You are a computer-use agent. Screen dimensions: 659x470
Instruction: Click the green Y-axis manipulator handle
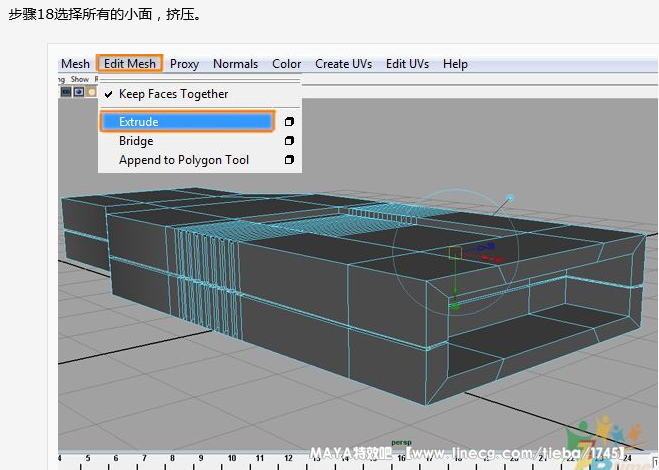(455, 304)
